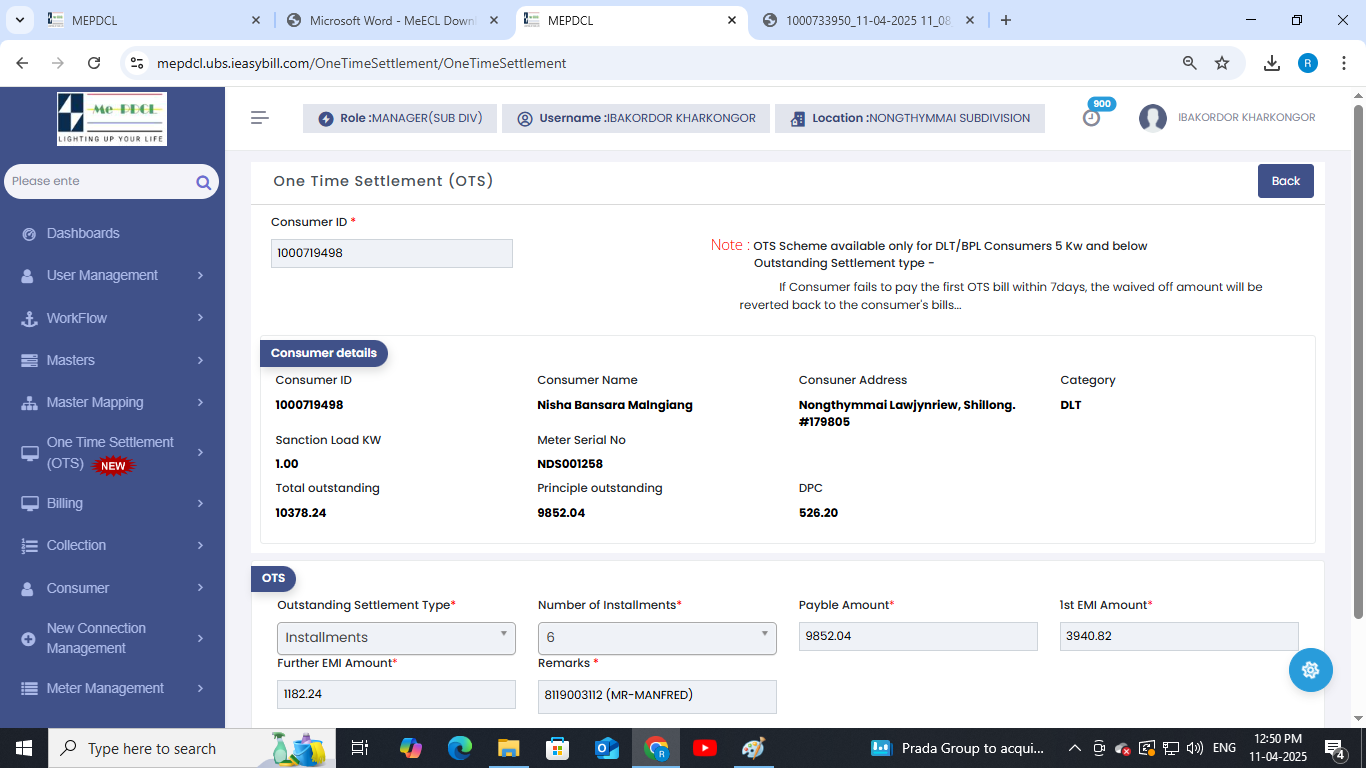Expand the Master Mapping menu
This screenshot has width=1366, height=768.
(x=112, y=402)
